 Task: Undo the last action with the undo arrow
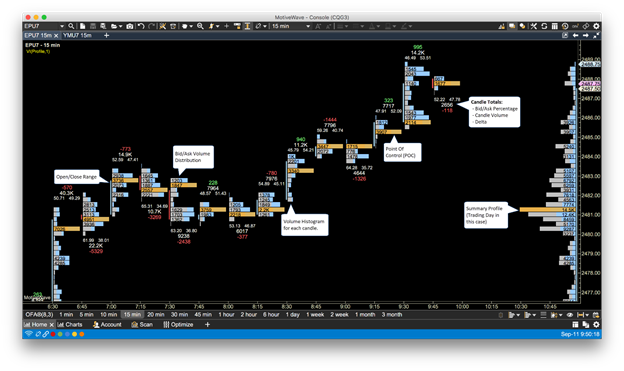click(x=141, y=26)
